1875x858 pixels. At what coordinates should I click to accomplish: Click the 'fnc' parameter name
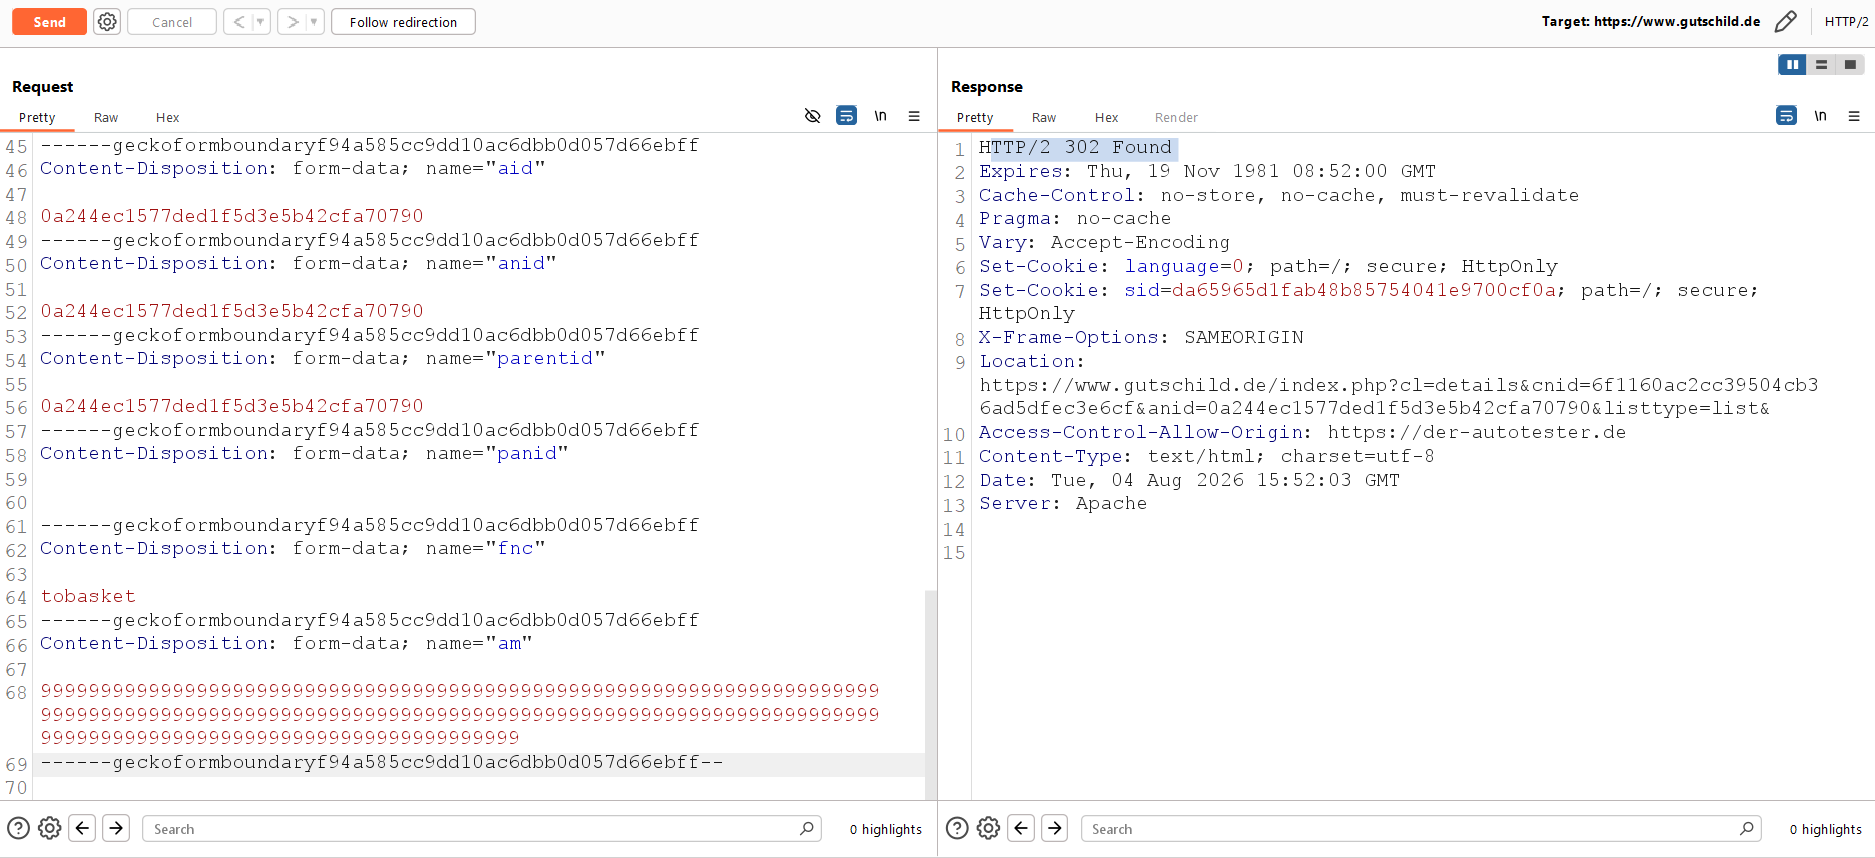[x=516, y=548]
